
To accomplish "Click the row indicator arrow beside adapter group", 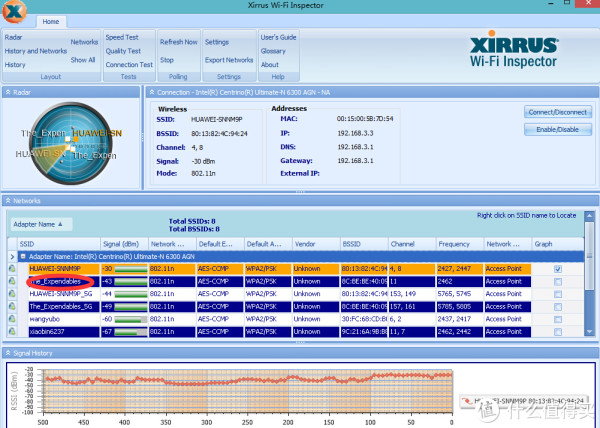I will click(x=12, y=256).
